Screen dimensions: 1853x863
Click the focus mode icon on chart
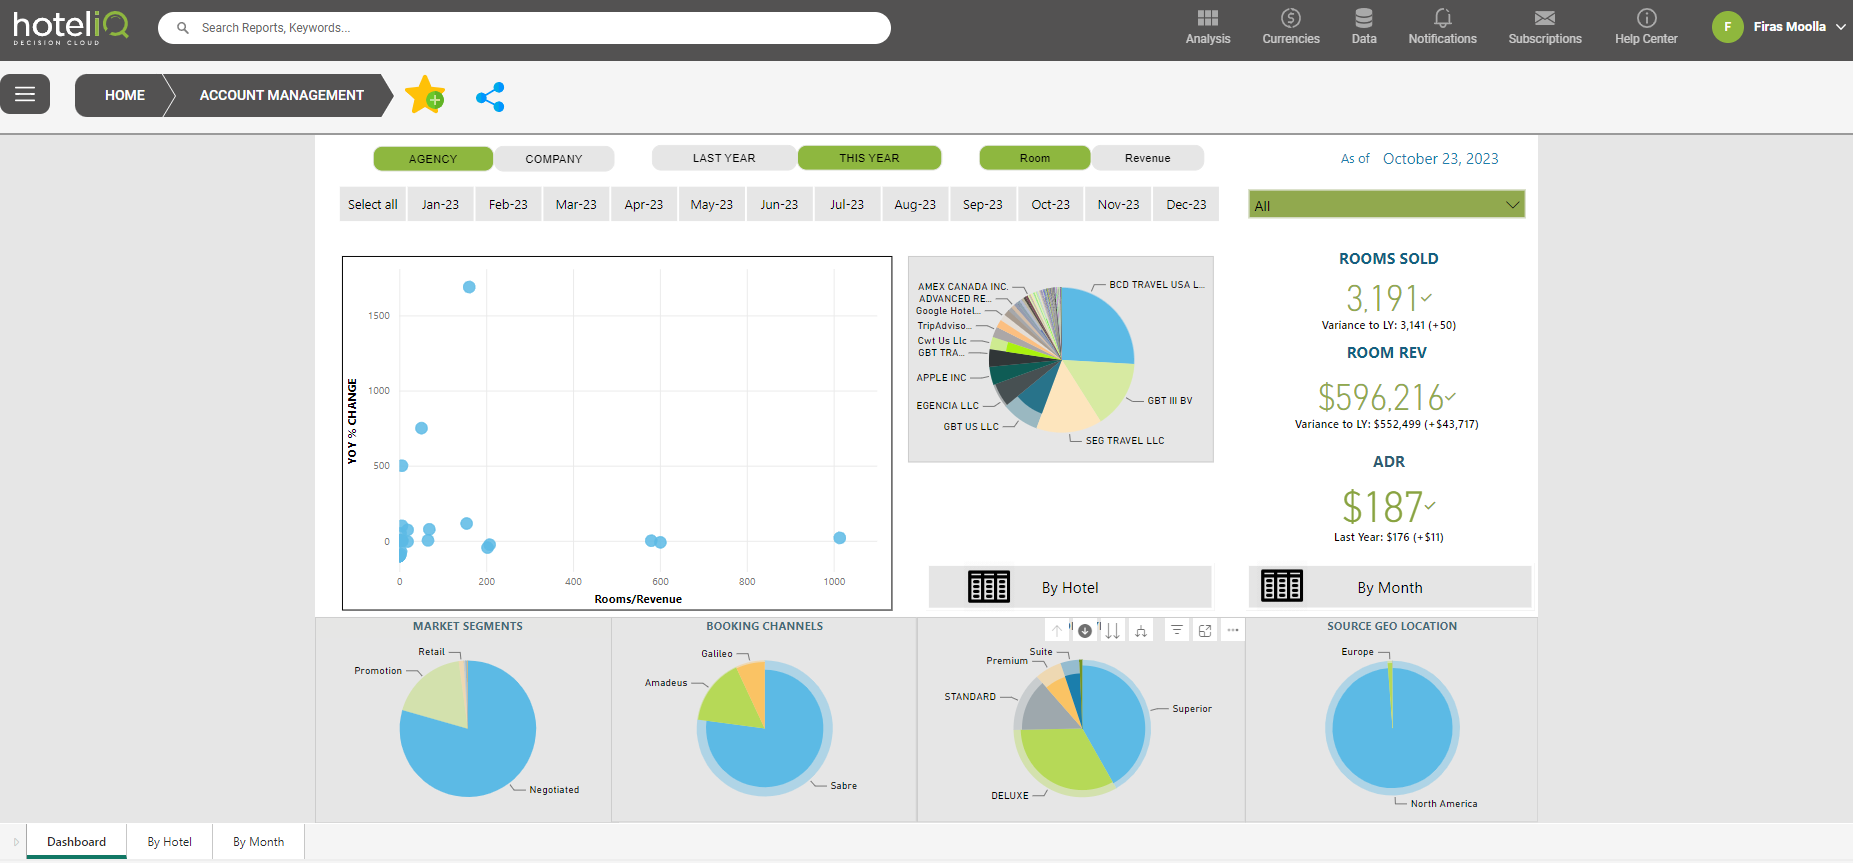(1205, 630)
